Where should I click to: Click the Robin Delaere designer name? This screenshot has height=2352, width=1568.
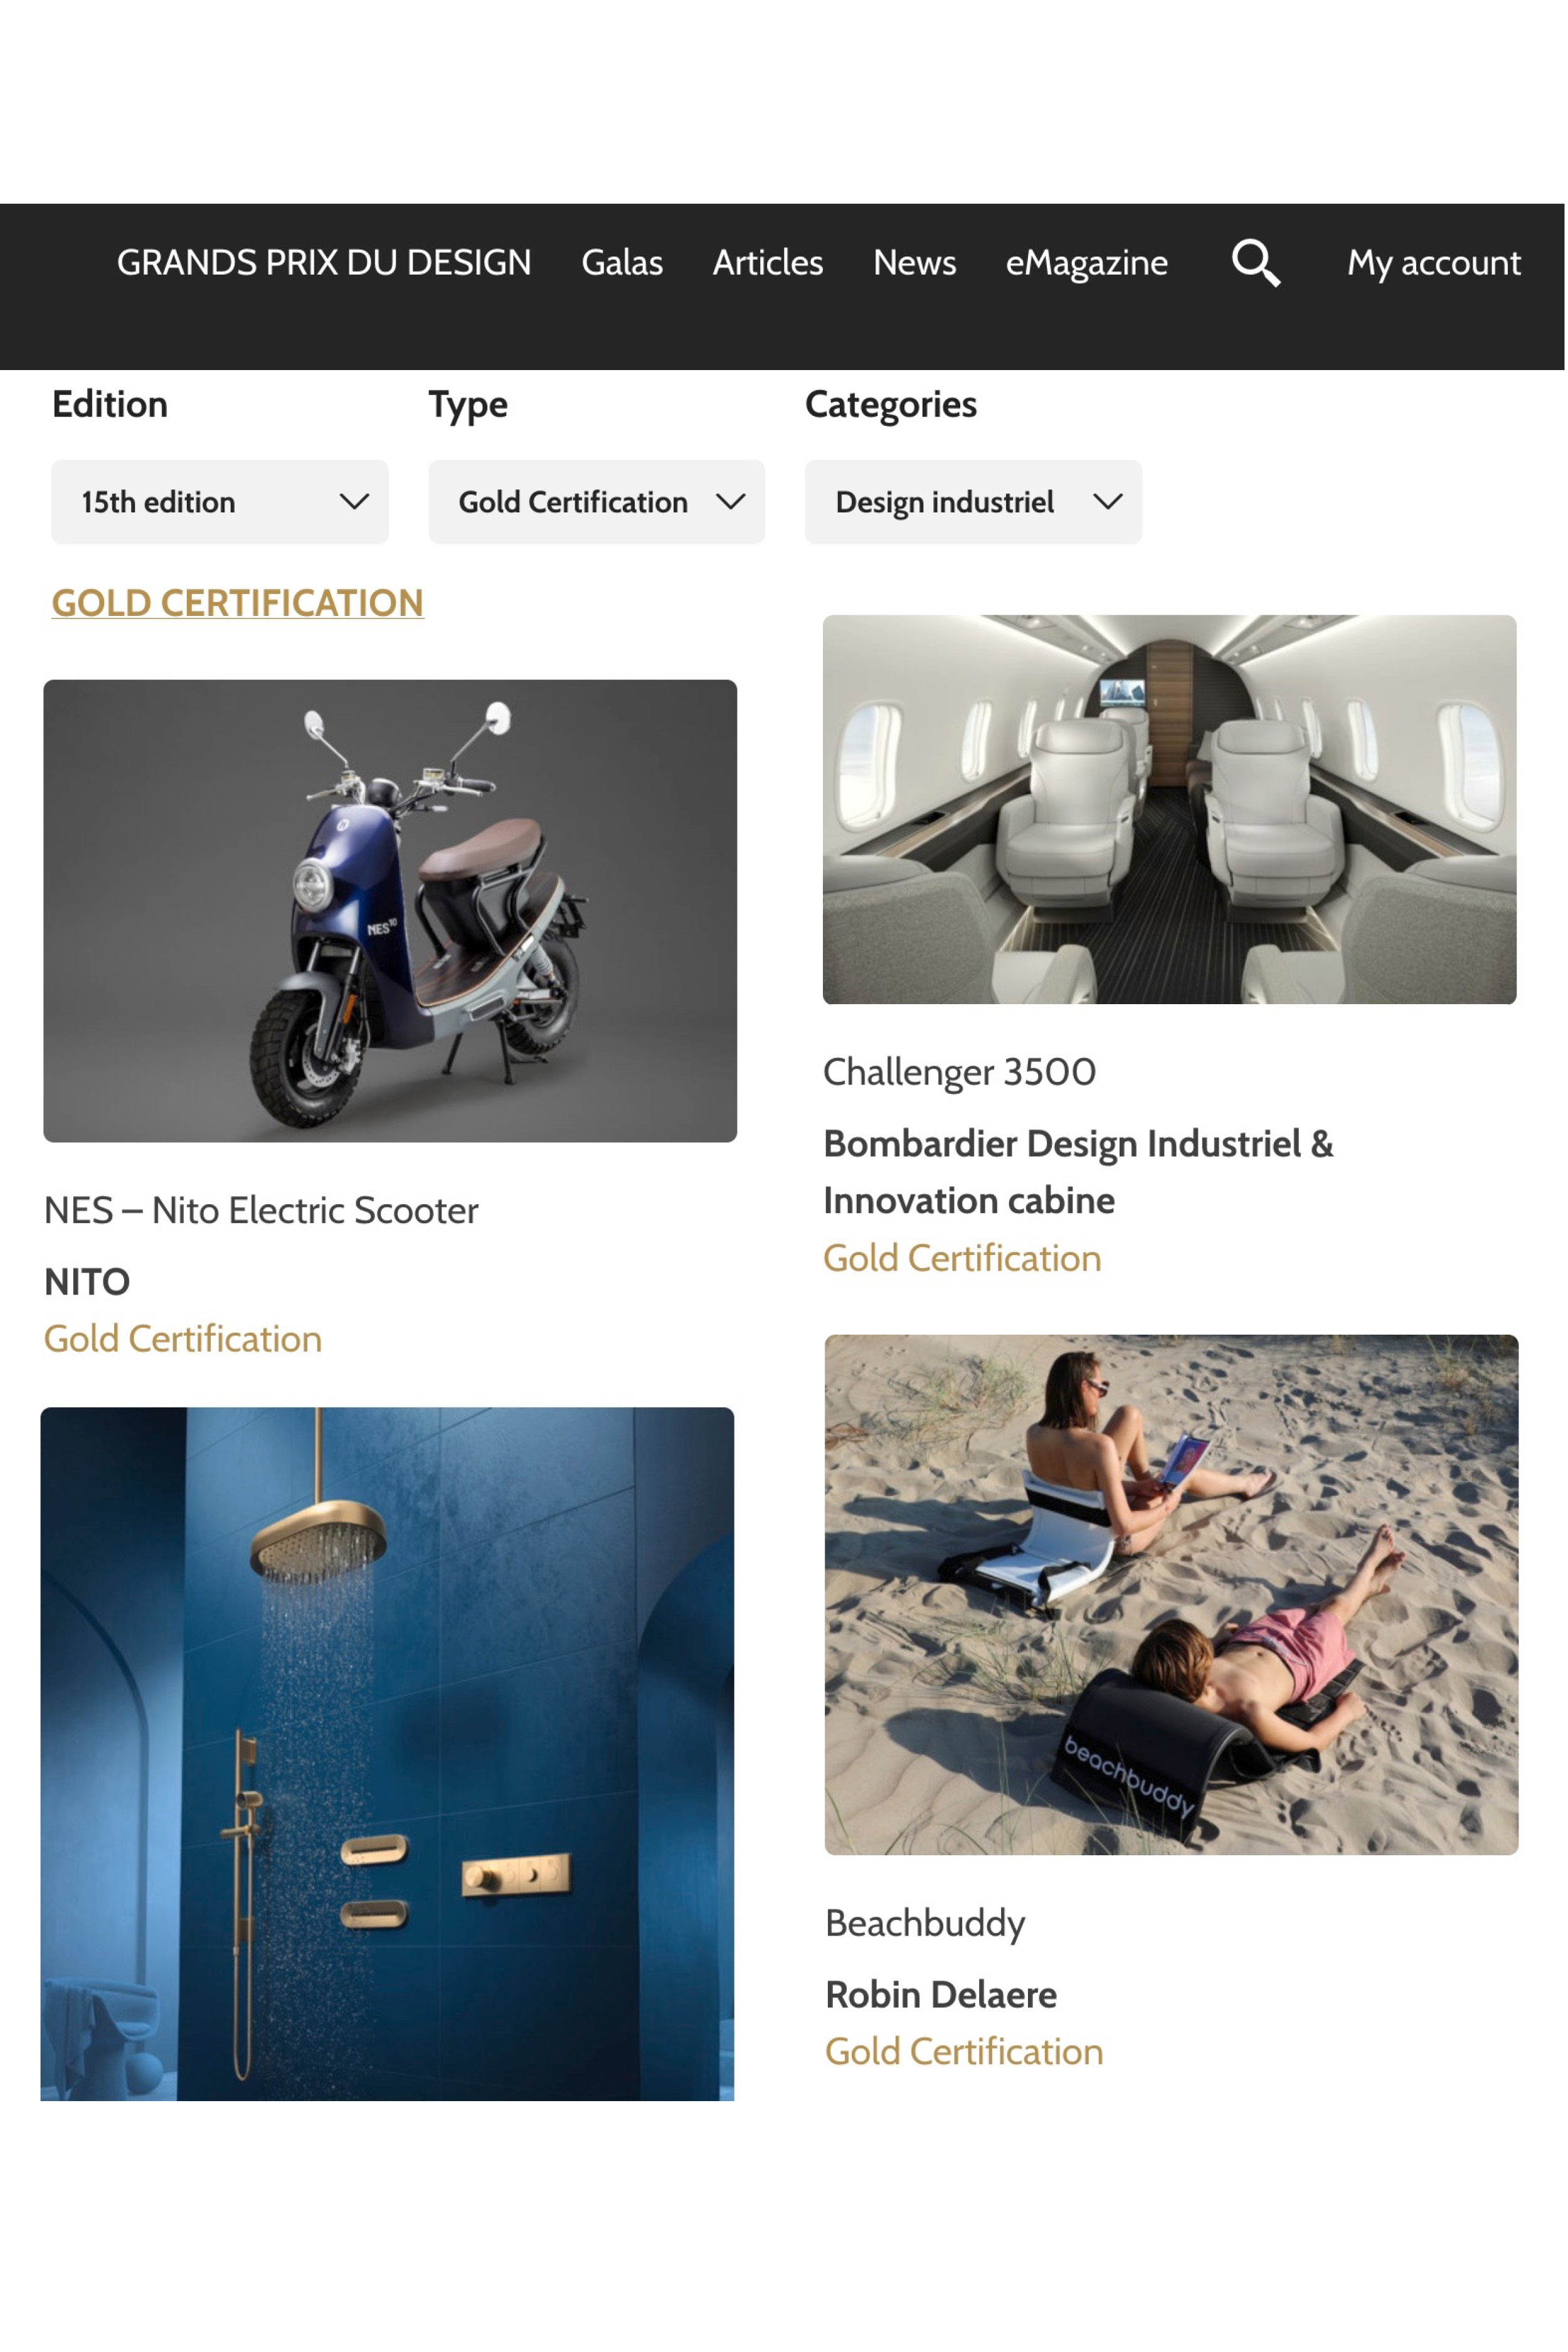[941, 1994]
